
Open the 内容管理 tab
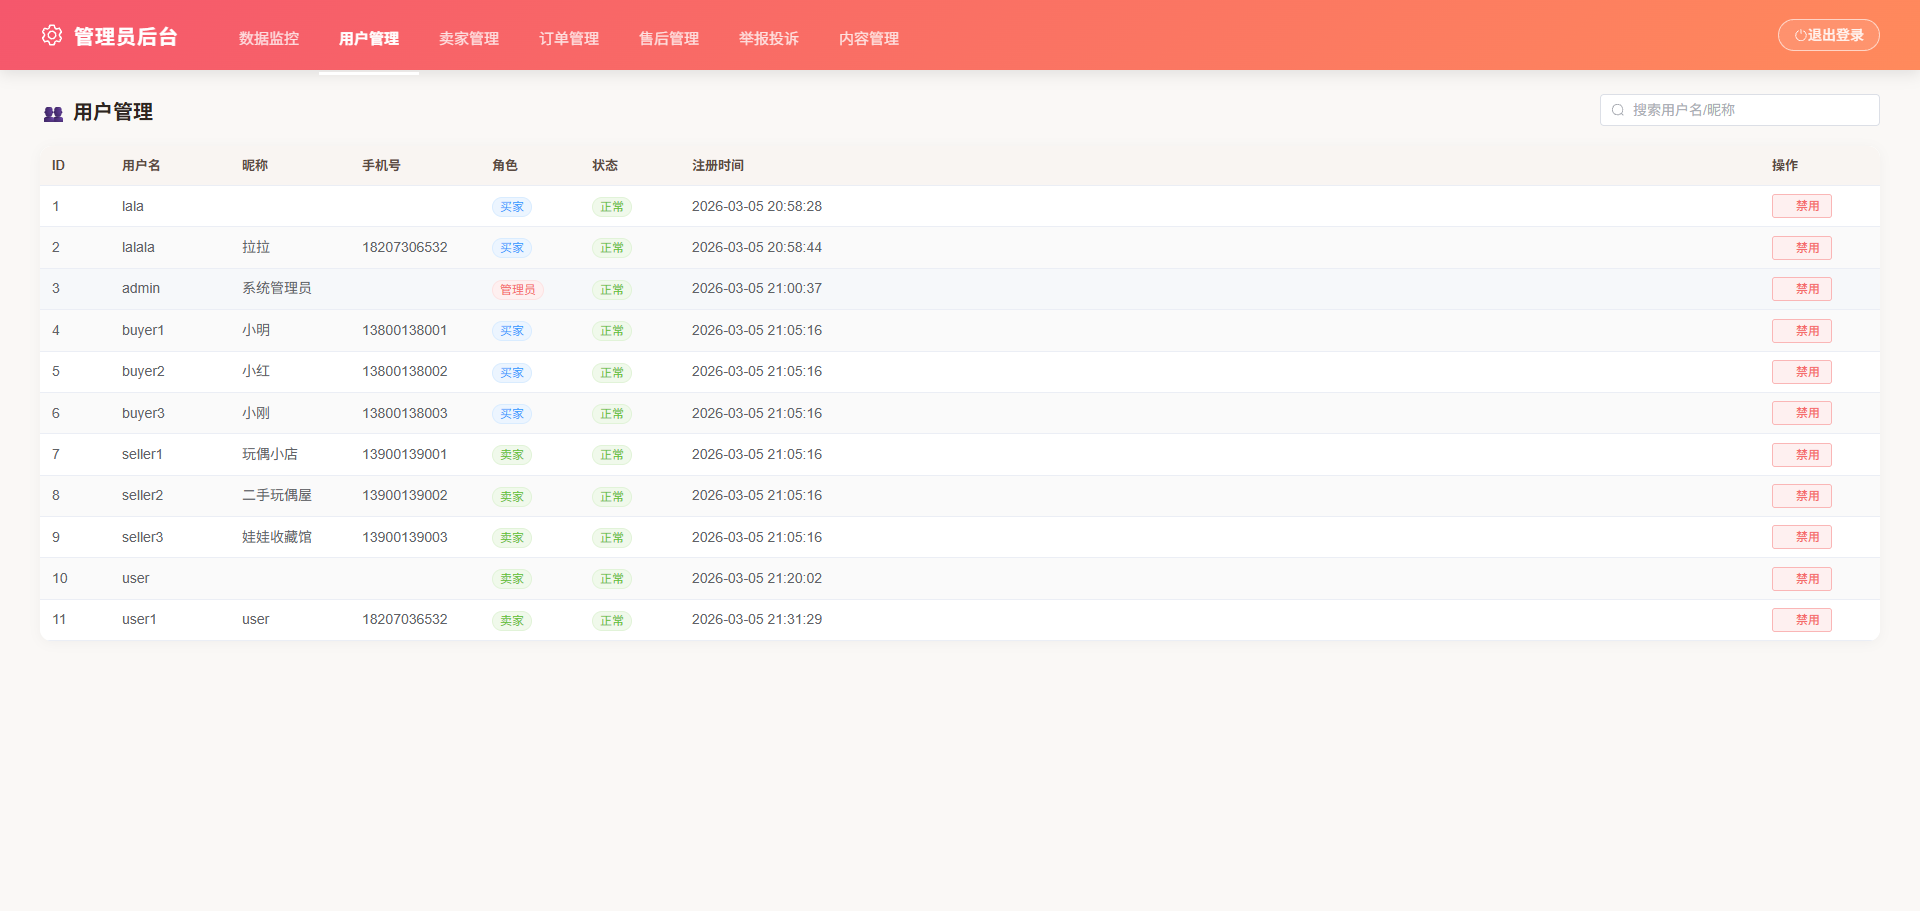pyautogui.click(x=869, y=38)
